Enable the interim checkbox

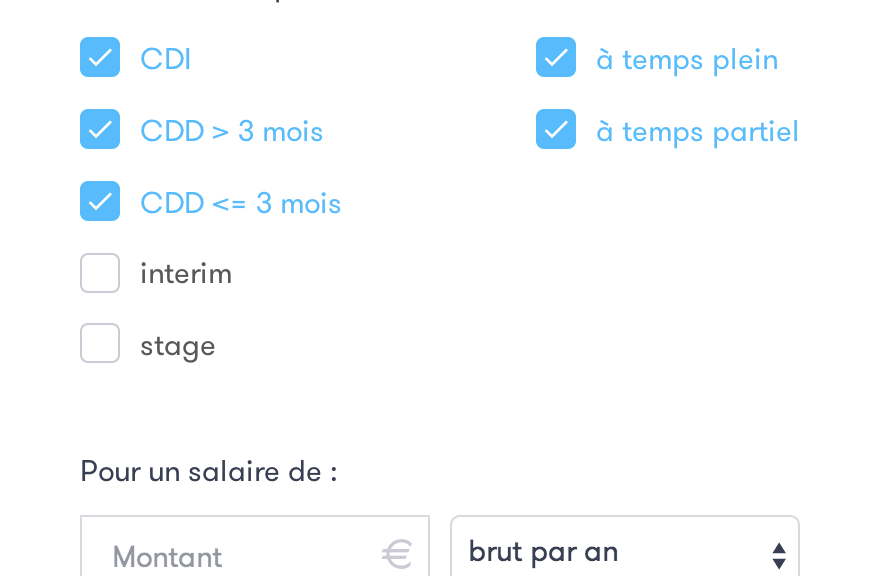coord(100,273)
